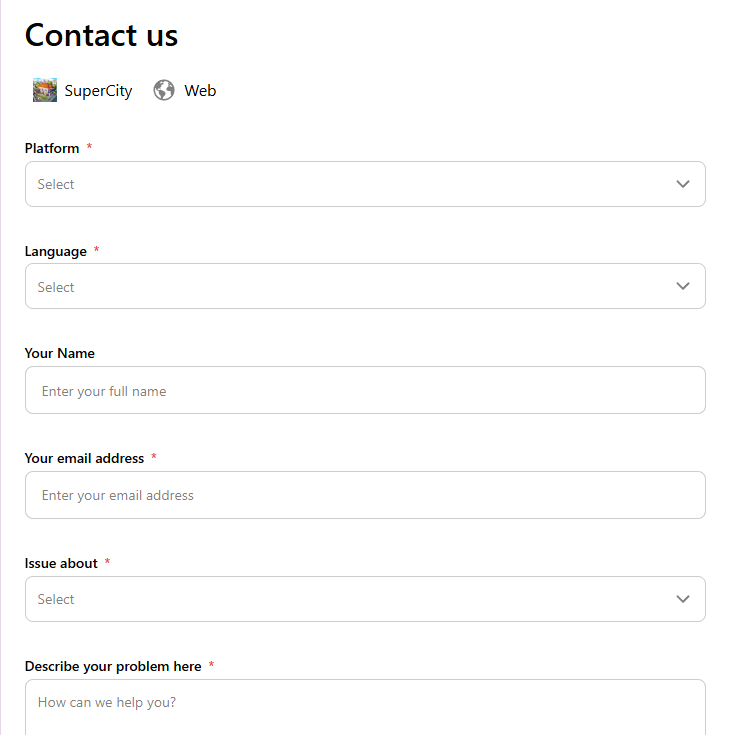Click the Describe your problem here label

coord(113,666)
